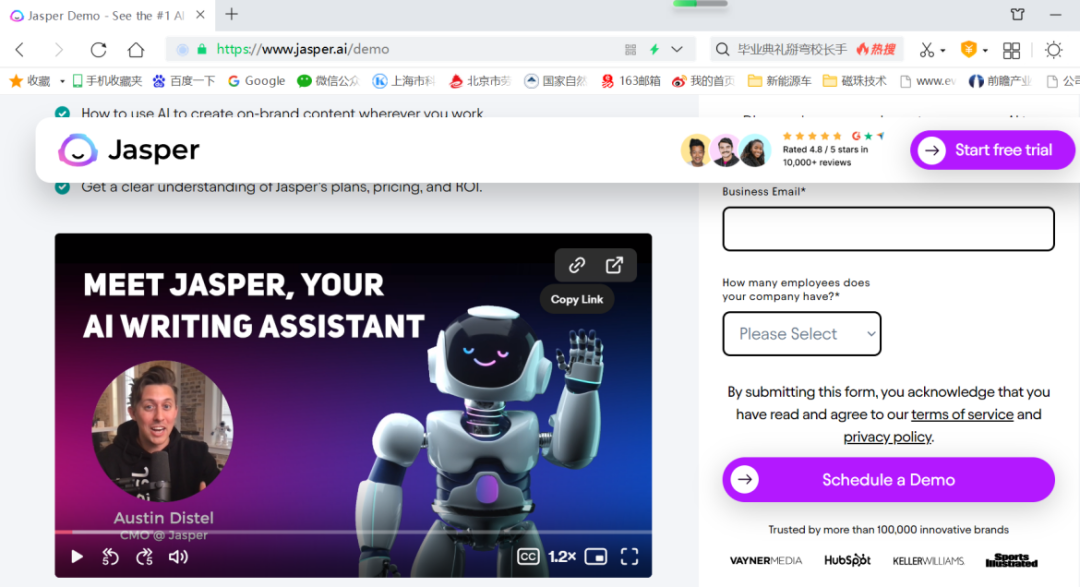Open the terms of service link
This screenshot has height=587, width=1080.
coord(962,414)
